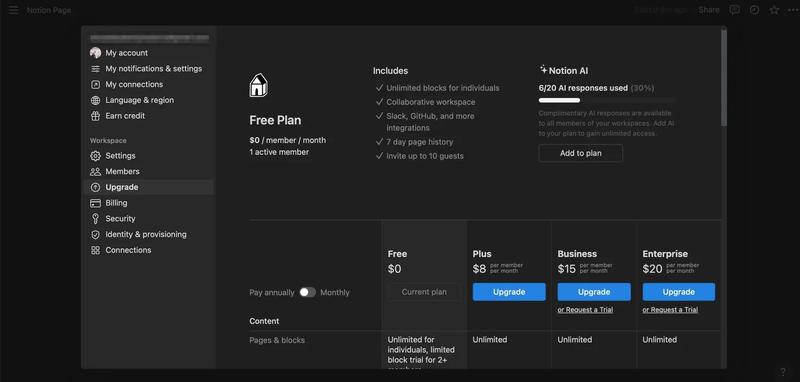This screenshot has width=800, height=382.
Task: Click the Upgrade arrow-circle icon
Action: (95, 187)
